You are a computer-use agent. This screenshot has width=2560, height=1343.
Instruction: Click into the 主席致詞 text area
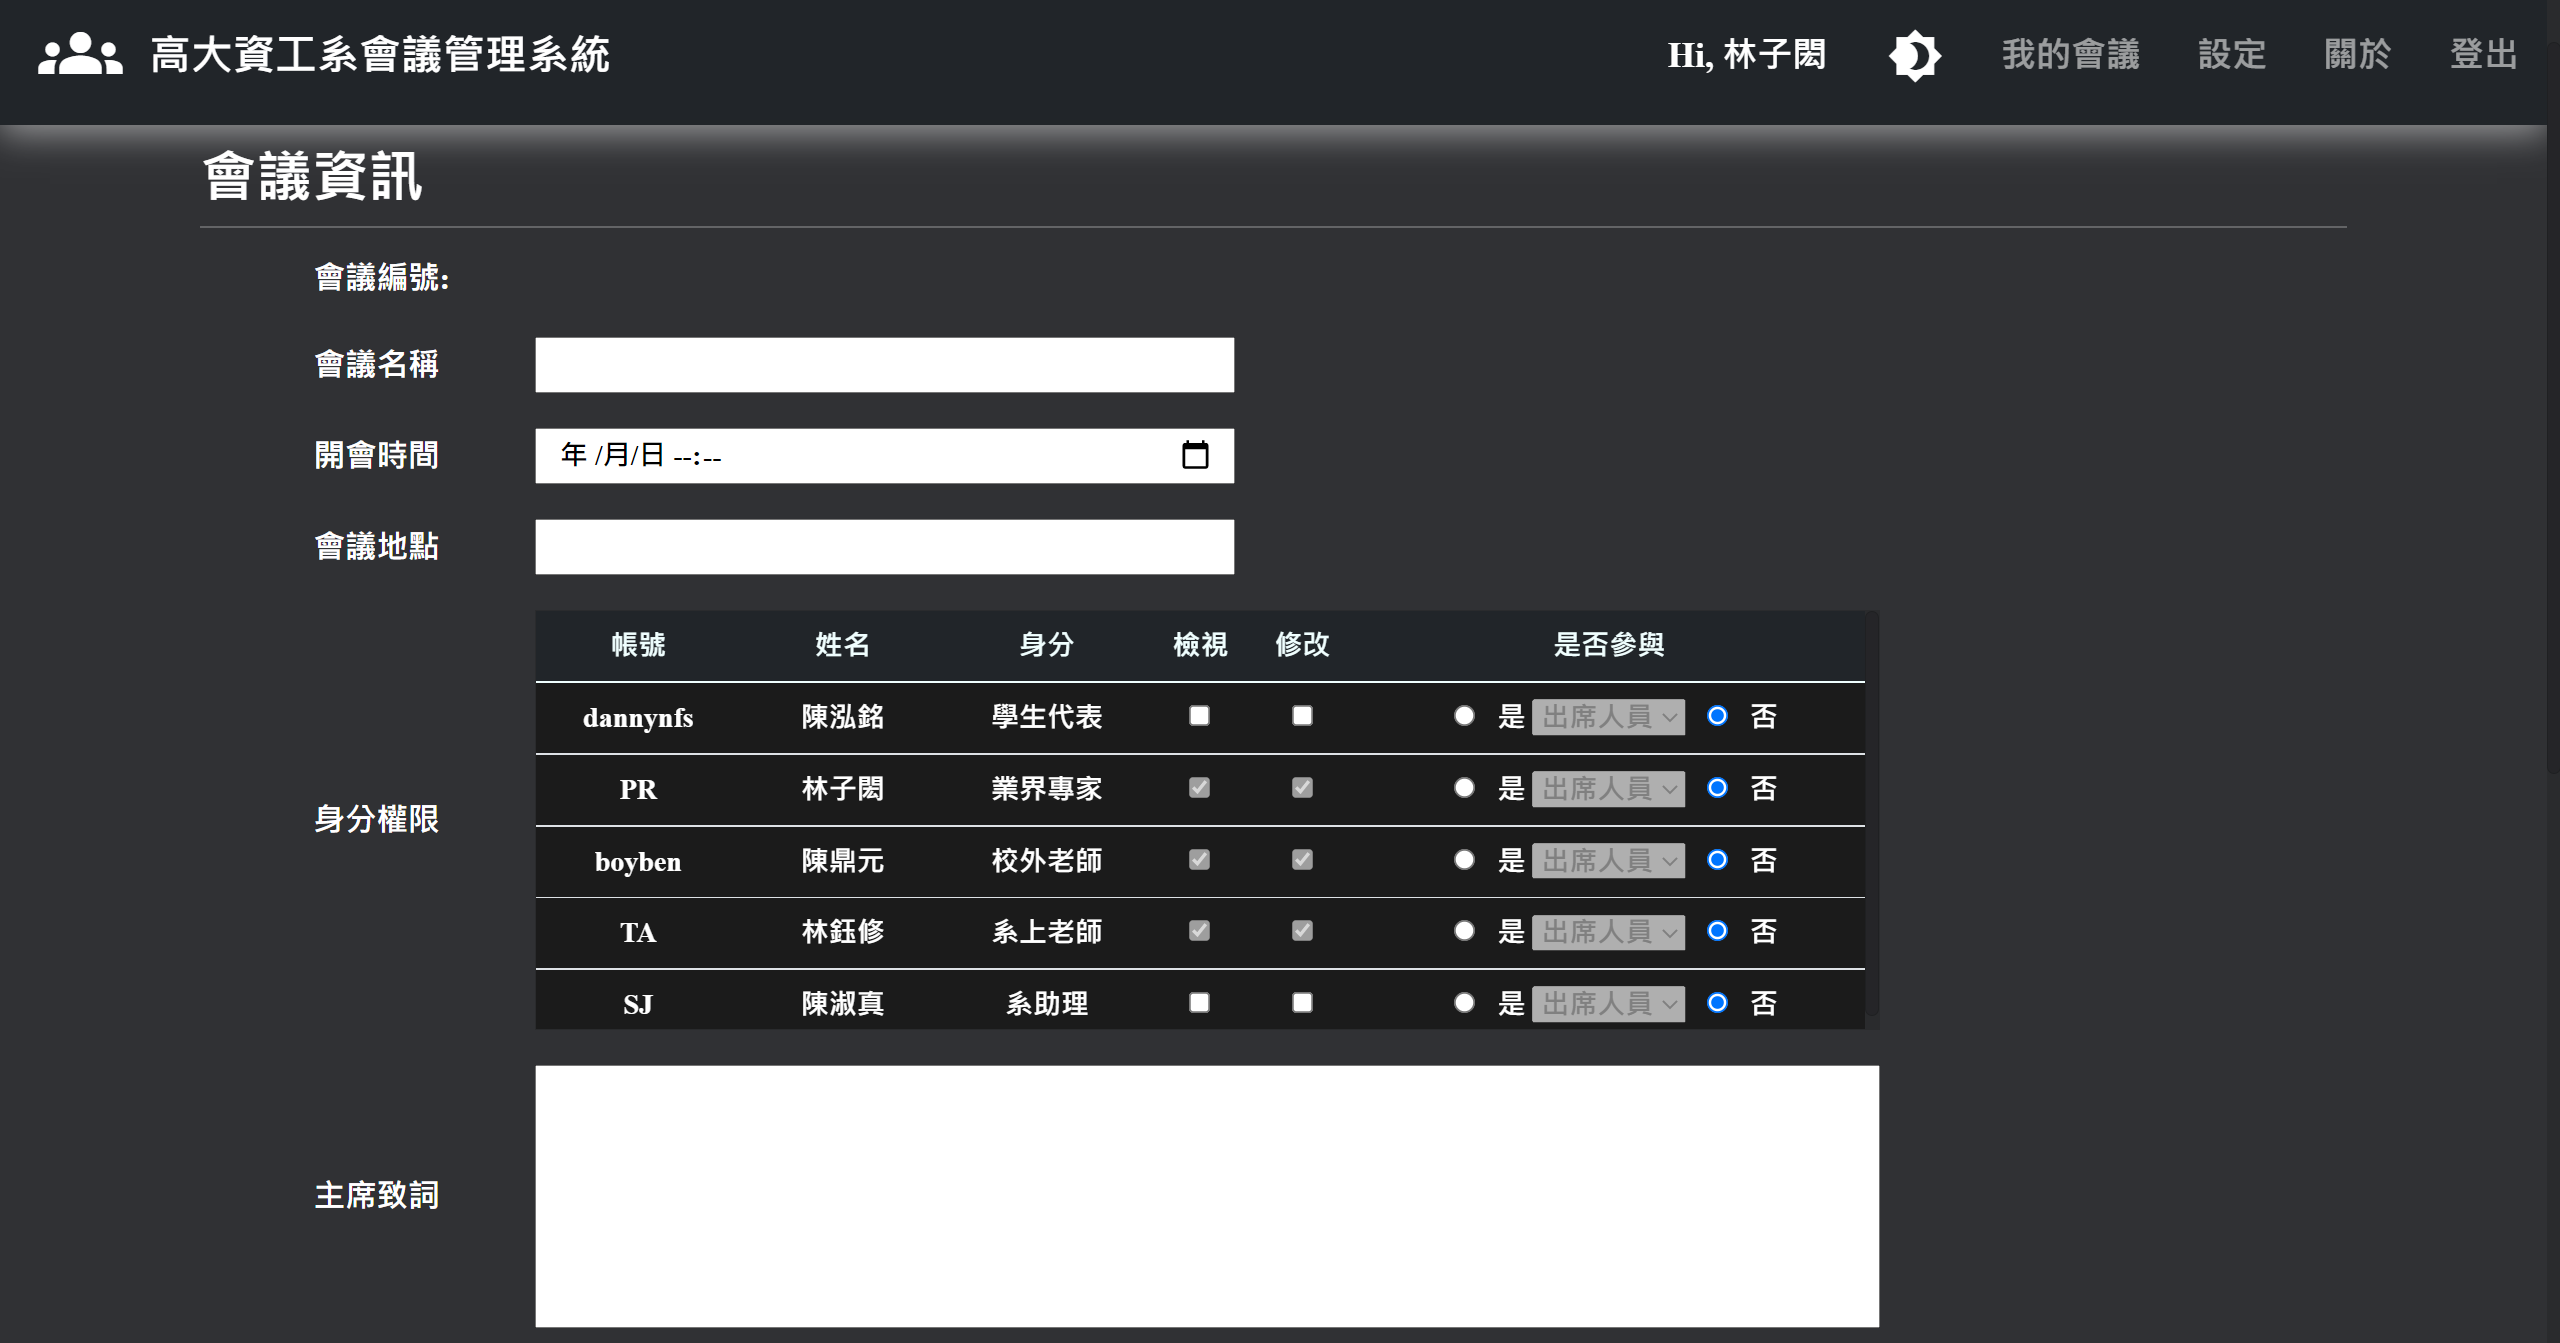1206,1196
